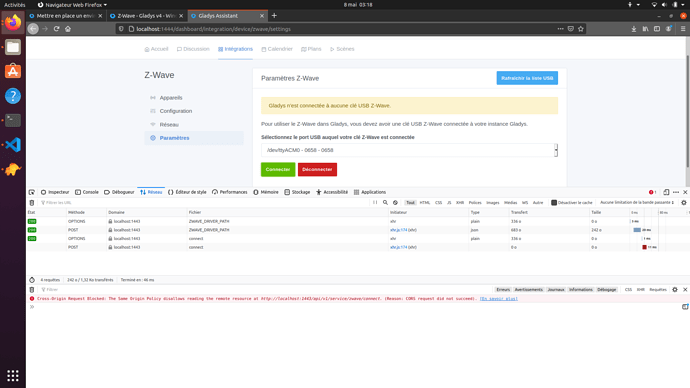The width and height of the screenshot is (690, 388).
Task: Open the En savoir plus link
Action: (x=499, y=299)
